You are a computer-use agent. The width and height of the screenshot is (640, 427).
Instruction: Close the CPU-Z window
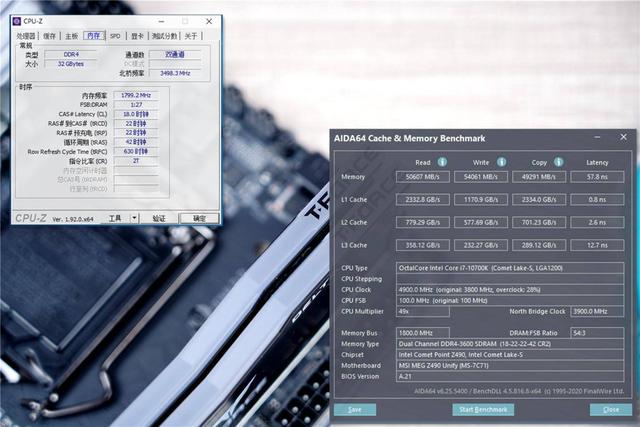209,21
